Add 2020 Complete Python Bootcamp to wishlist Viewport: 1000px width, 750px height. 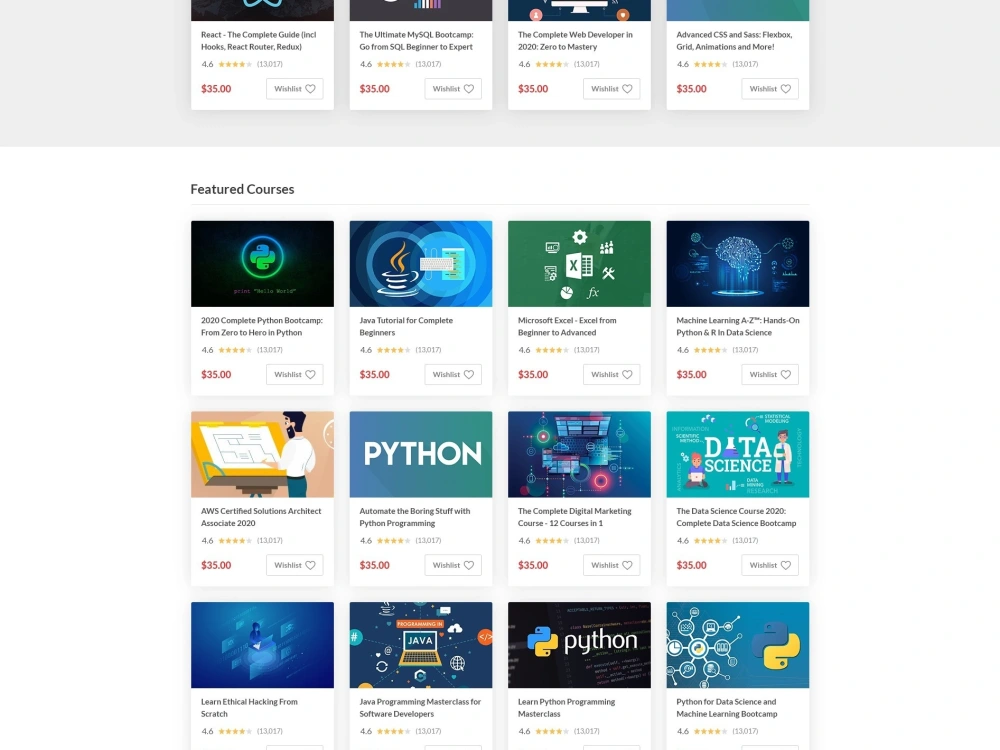[x=295, y=374]
